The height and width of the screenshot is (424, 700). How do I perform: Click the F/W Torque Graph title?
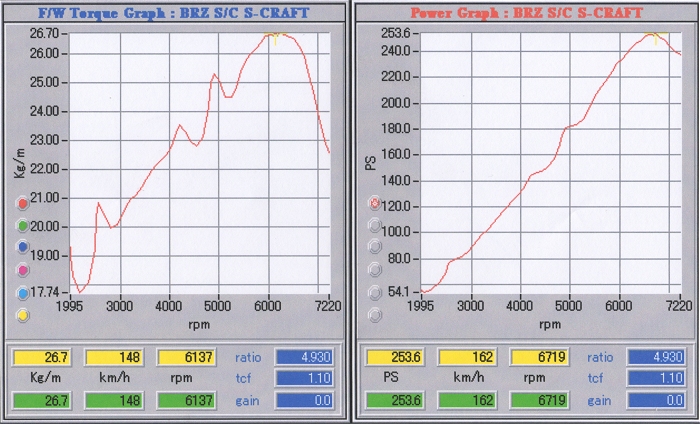click(173, 12)
